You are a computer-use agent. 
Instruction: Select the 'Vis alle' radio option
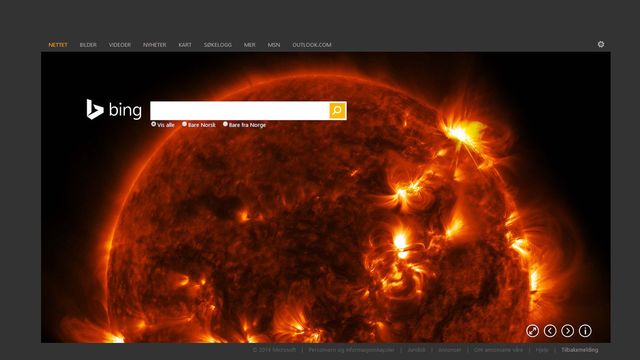point(153,124)
